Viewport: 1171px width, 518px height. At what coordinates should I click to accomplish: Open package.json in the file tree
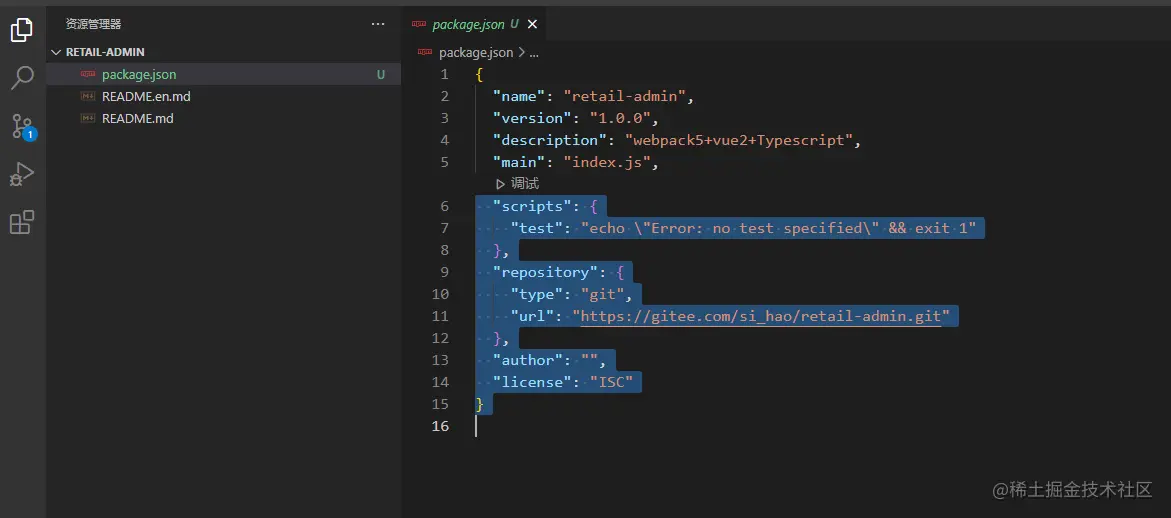tap(223, 75)
